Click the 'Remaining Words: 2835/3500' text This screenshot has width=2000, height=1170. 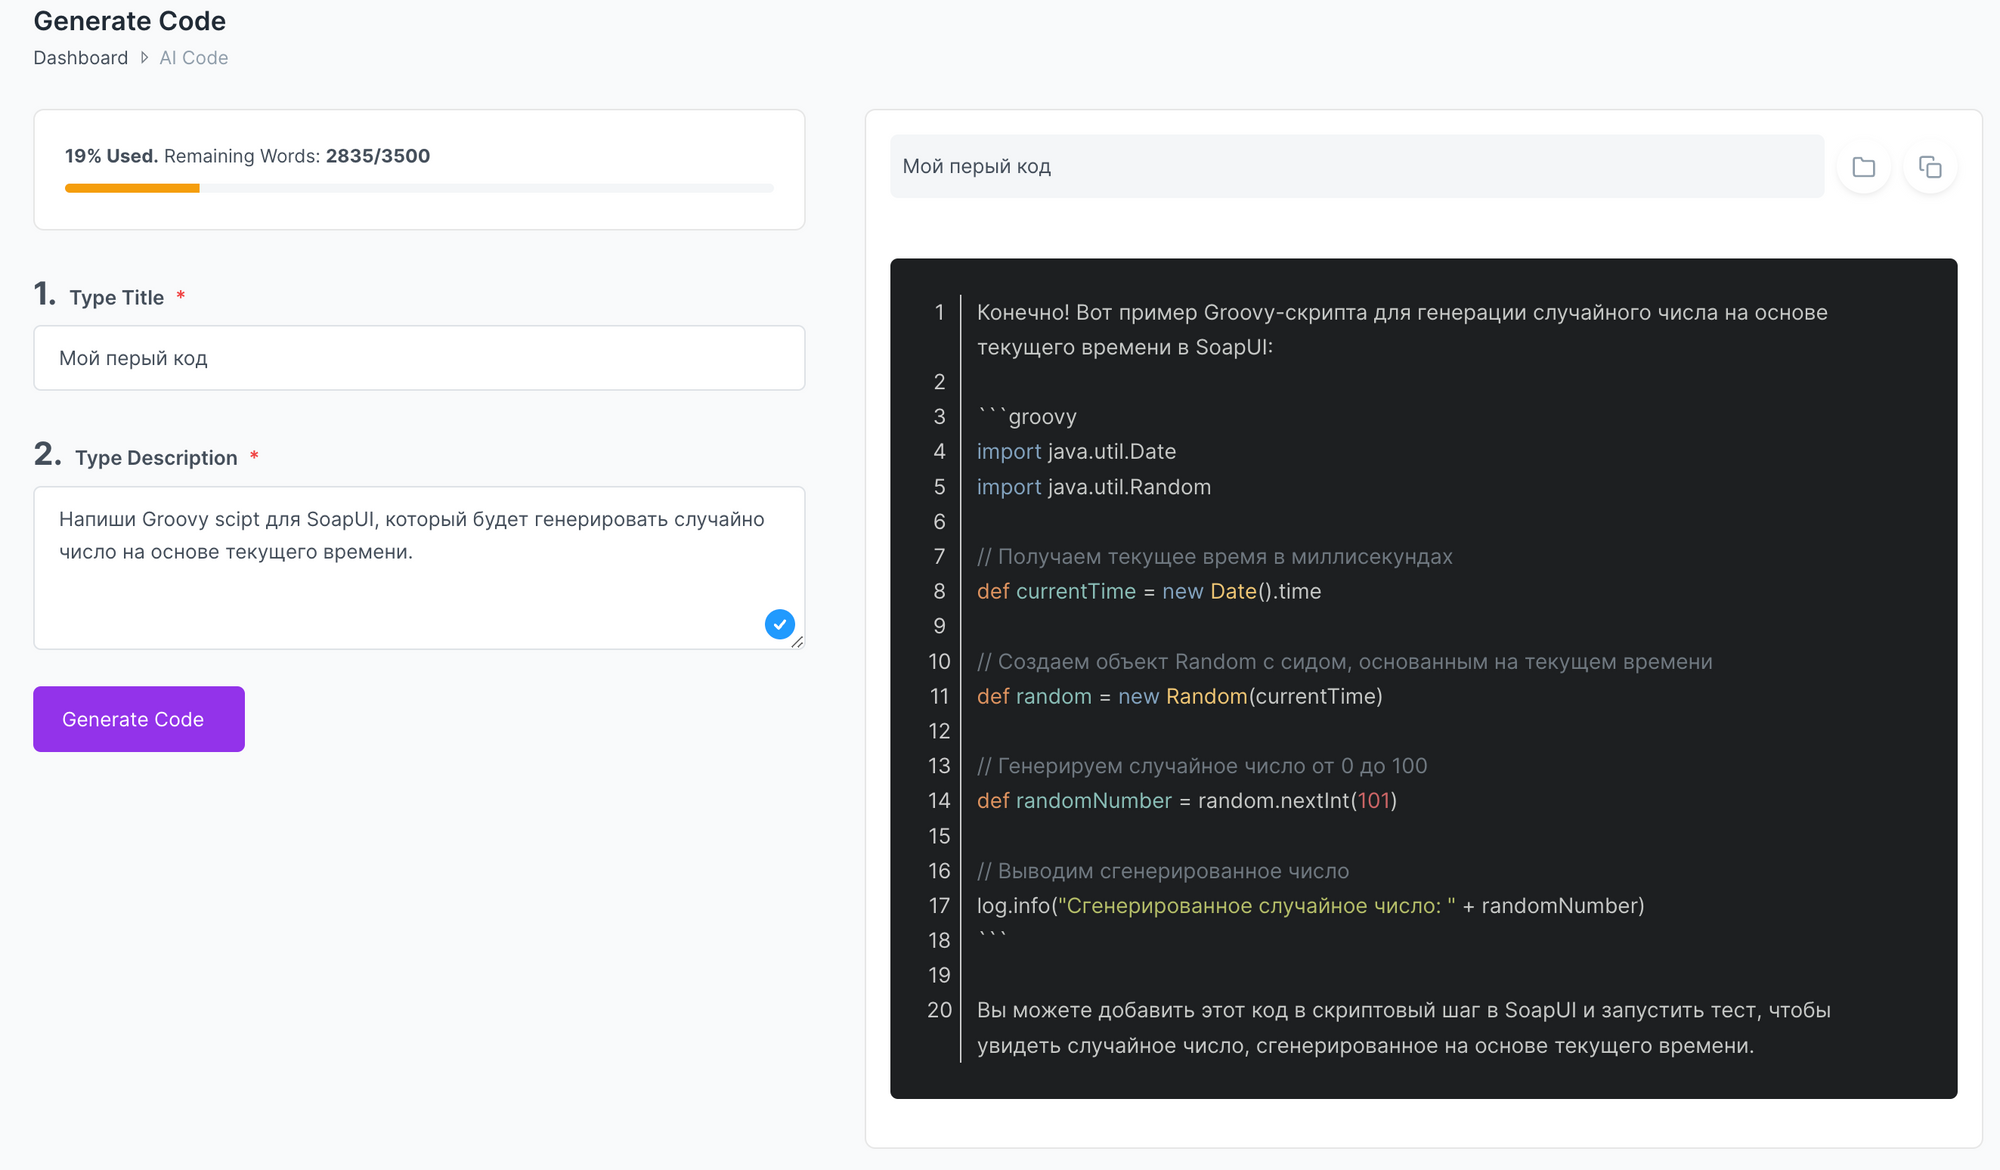coord(297,156)
